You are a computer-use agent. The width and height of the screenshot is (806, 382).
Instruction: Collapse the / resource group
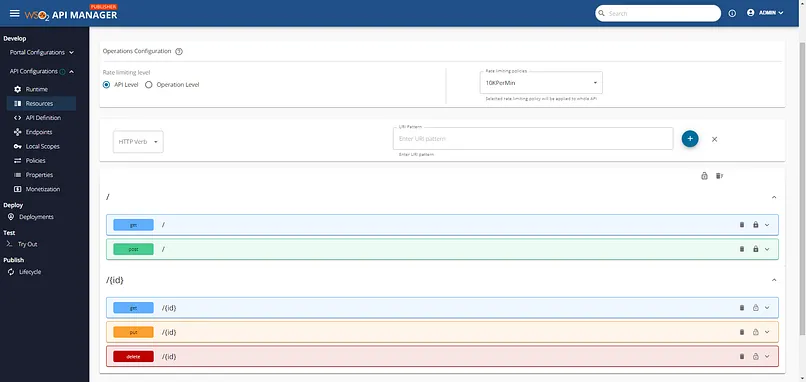pyautogui.click(x=774, y=197)
